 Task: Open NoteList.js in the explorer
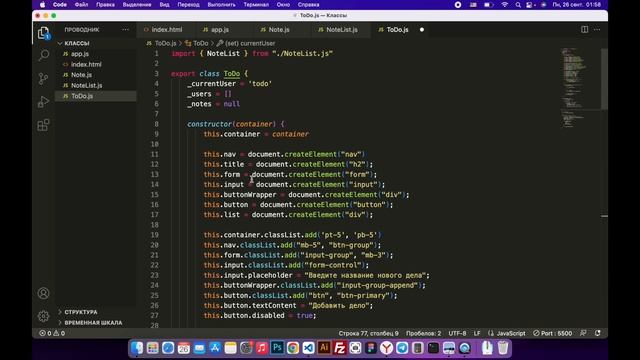click(x=96, y=86)
